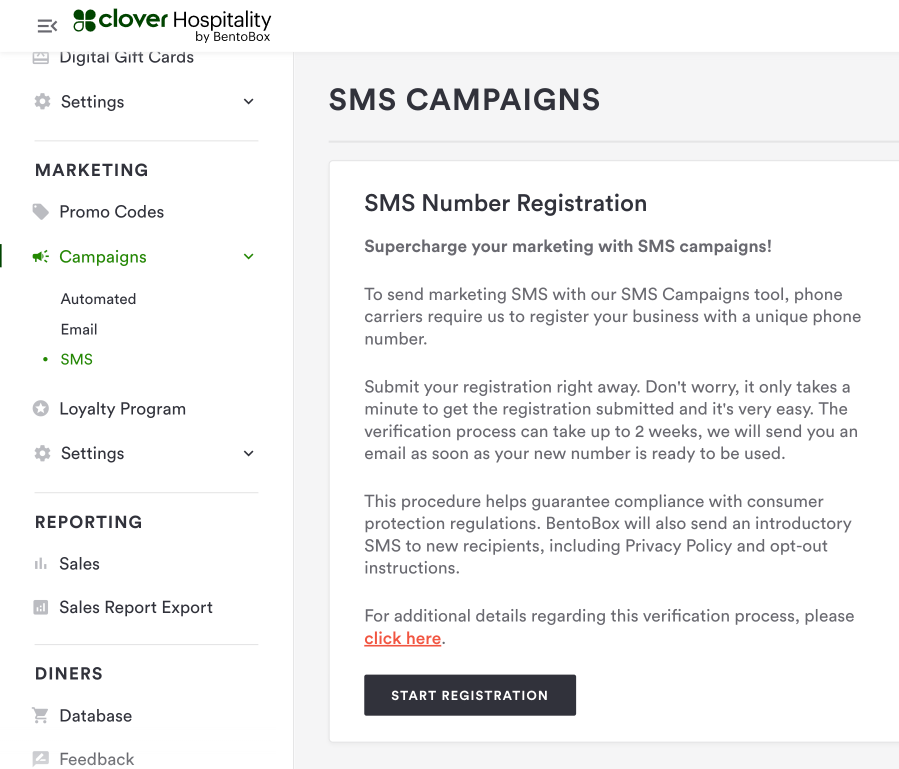
Task: Click the Digital Gift Cards icon
Action: (41, 58)
